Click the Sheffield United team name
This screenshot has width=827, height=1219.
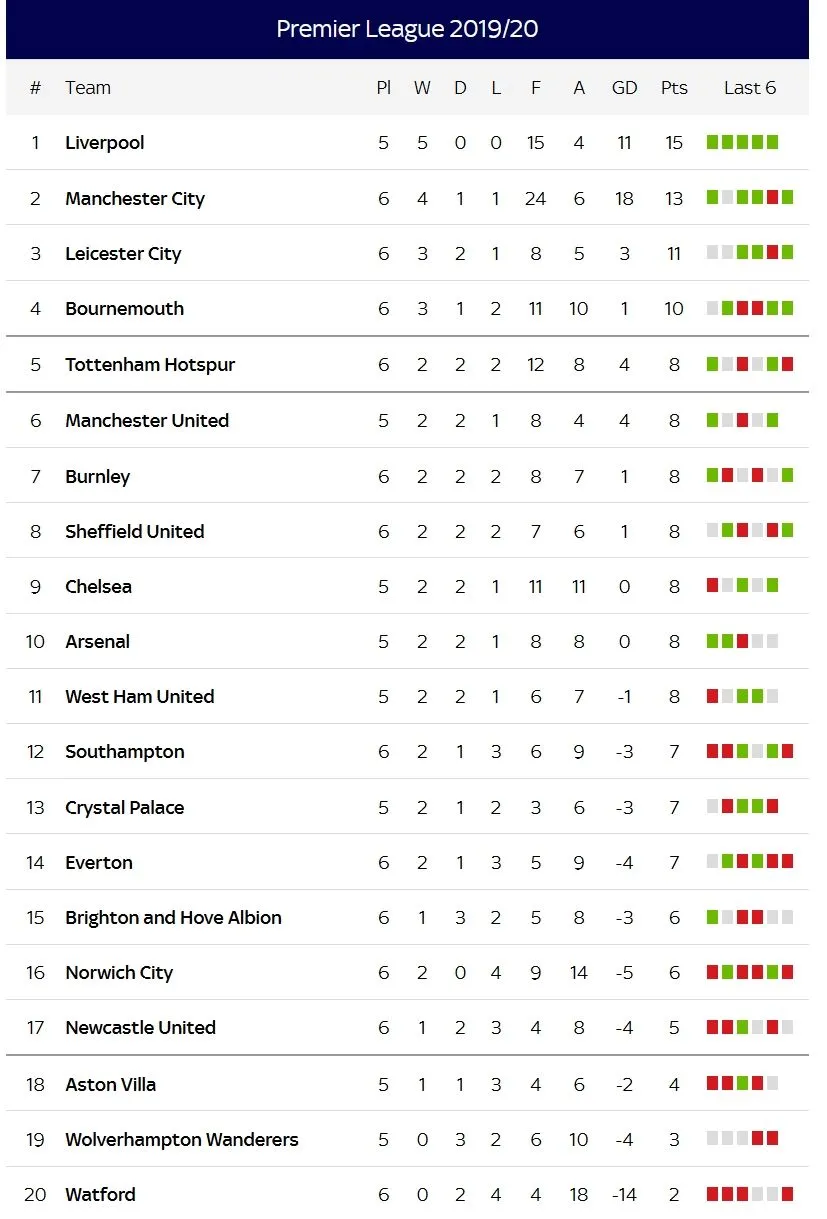pos(134,532)
